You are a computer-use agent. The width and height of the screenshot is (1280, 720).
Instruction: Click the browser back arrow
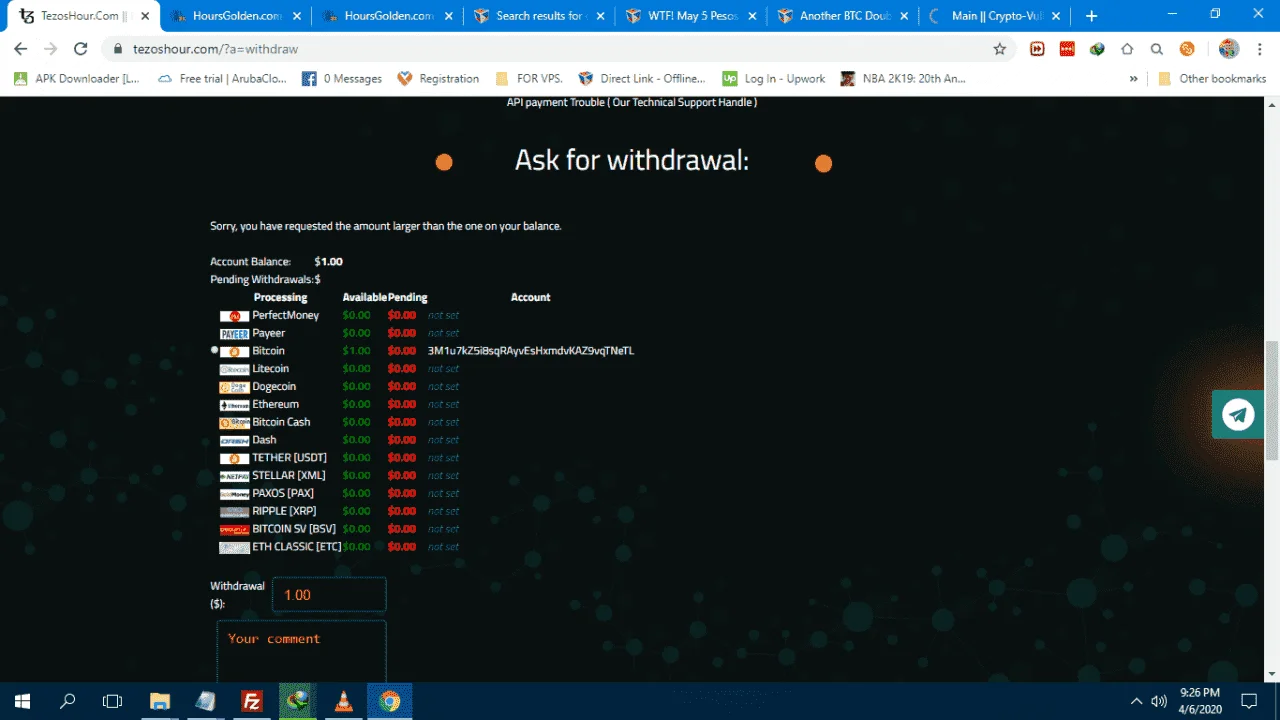[21, 49]
